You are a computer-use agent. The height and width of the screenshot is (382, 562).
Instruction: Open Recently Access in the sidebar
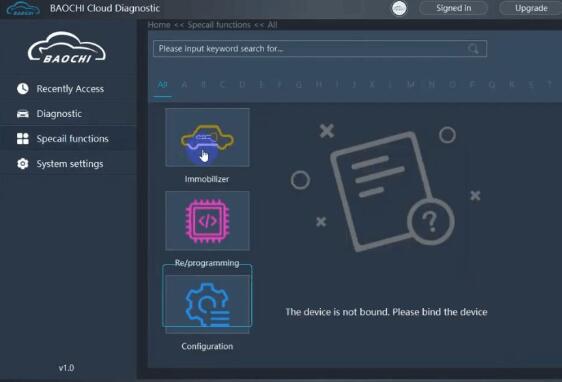click(x=68, y=89)
